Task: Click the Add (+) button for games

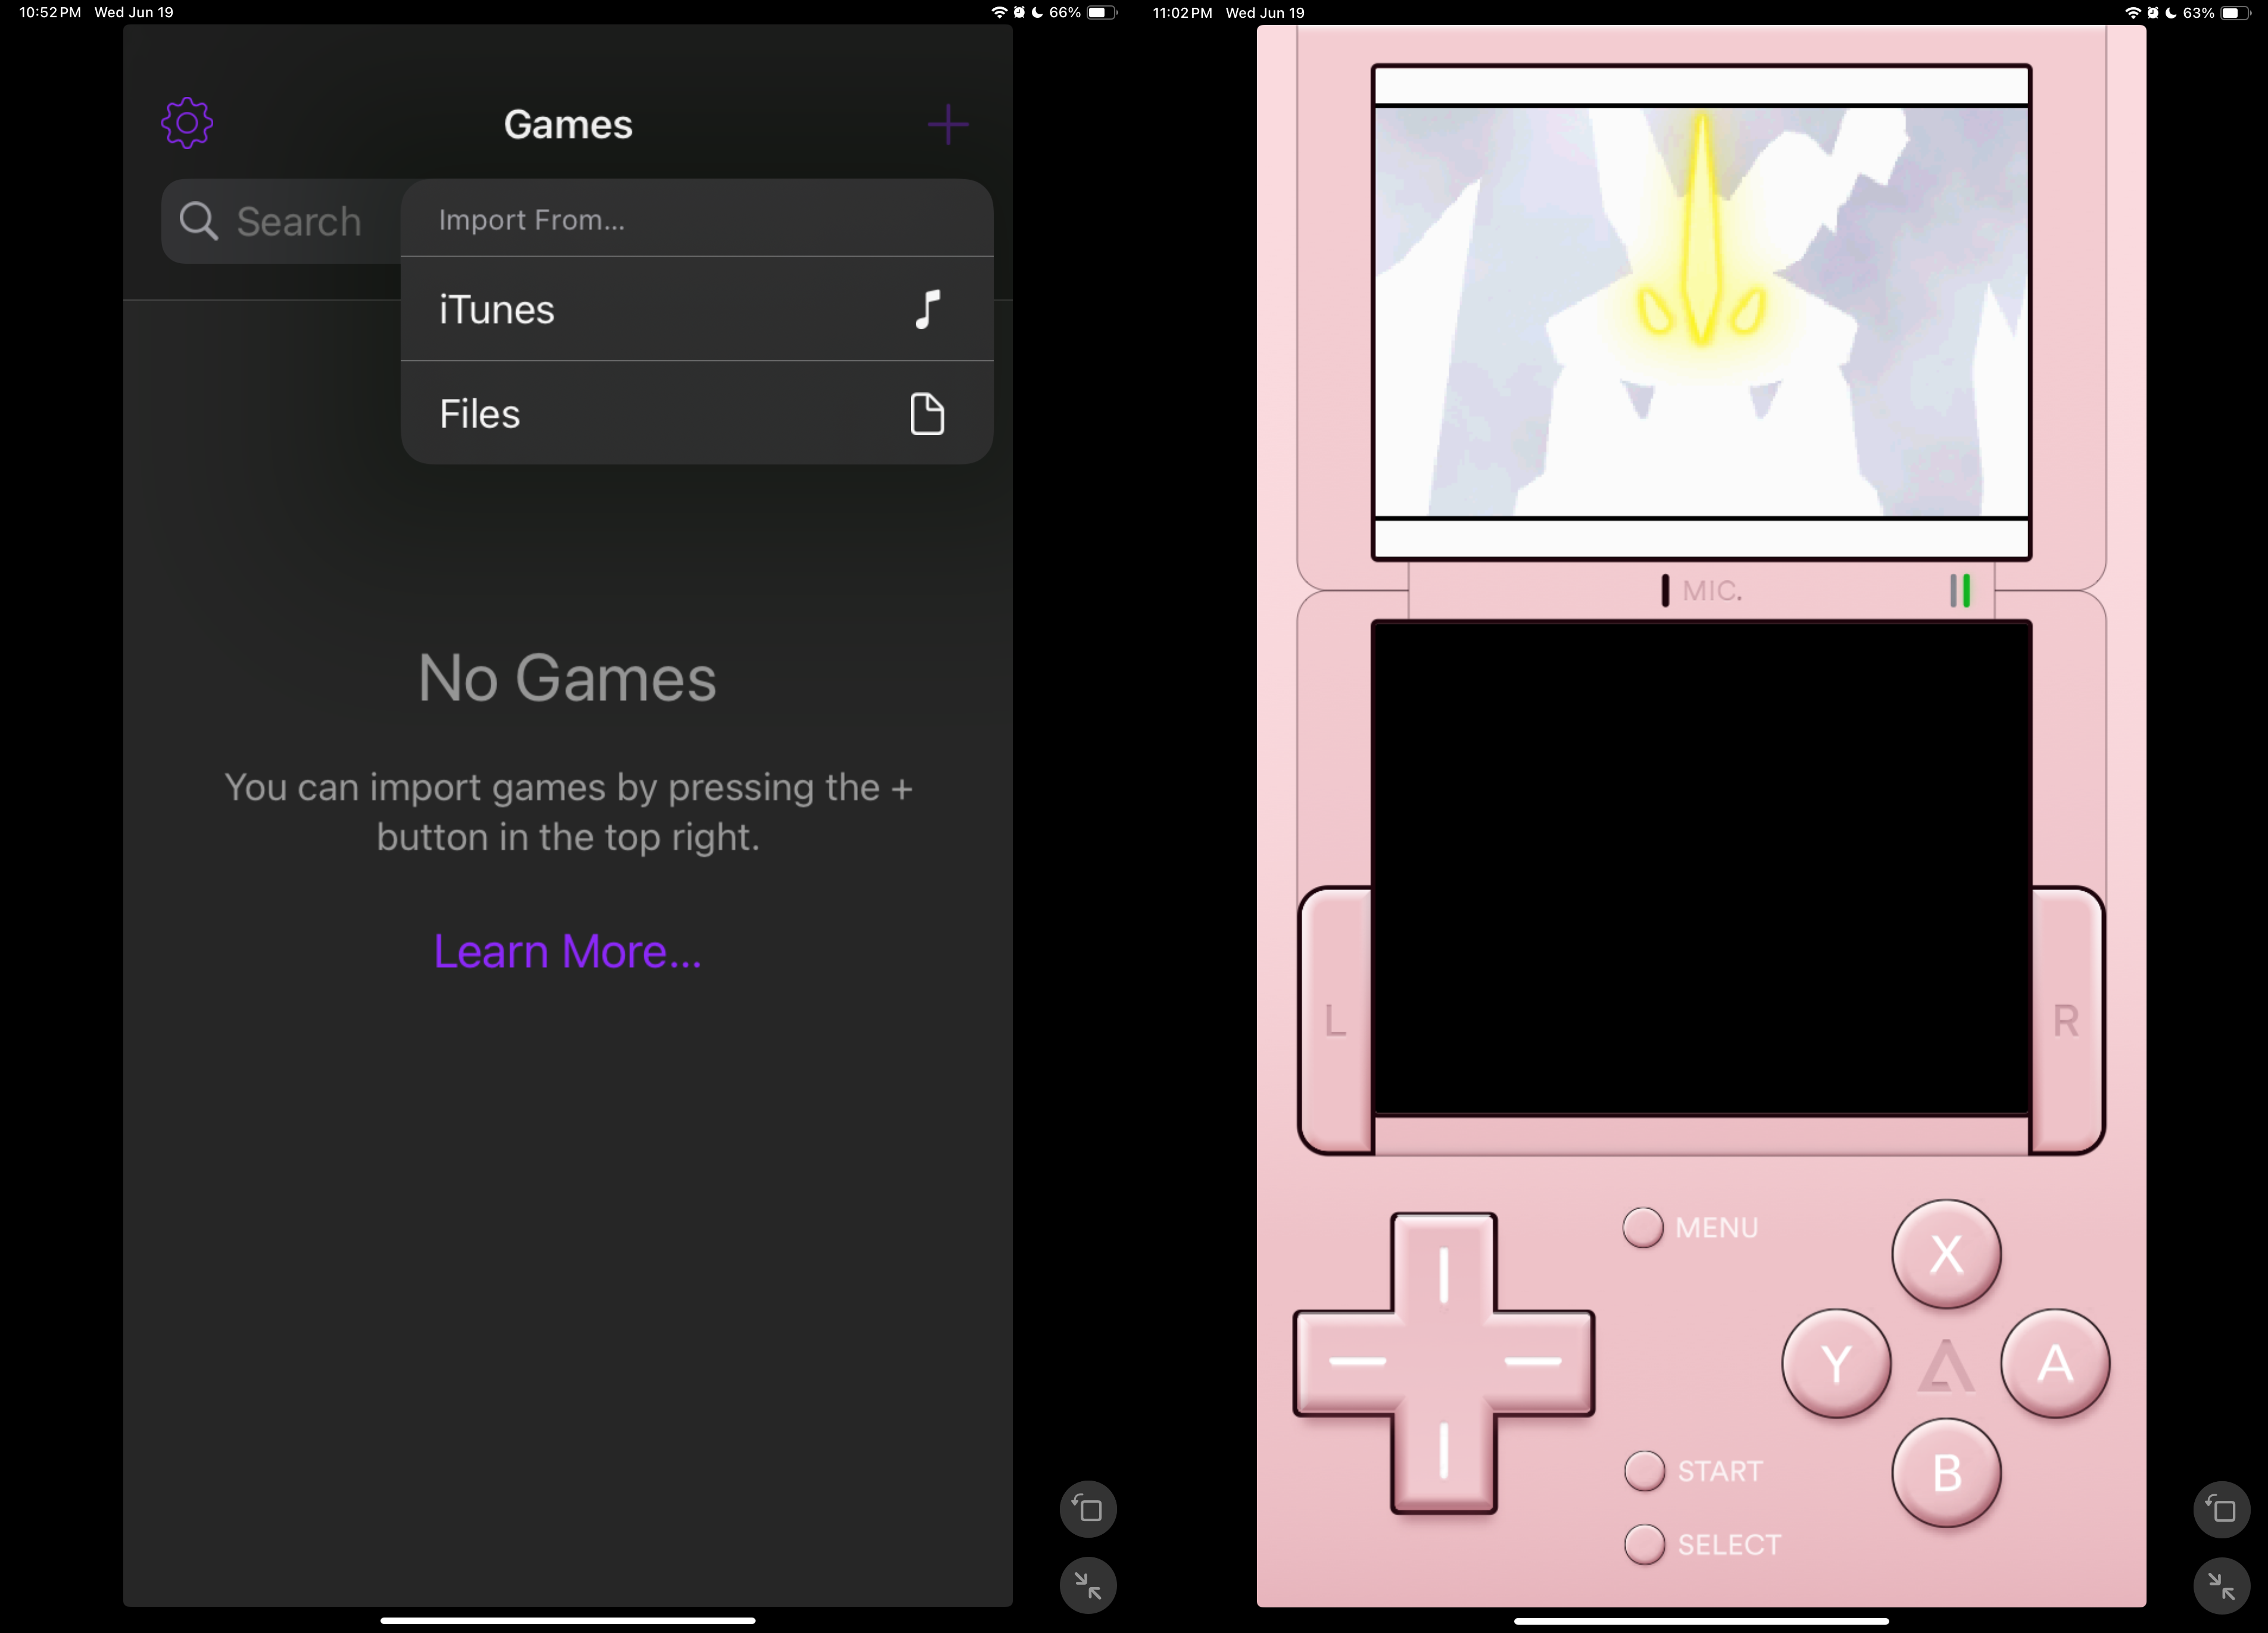Action: (x=949, y=123)
